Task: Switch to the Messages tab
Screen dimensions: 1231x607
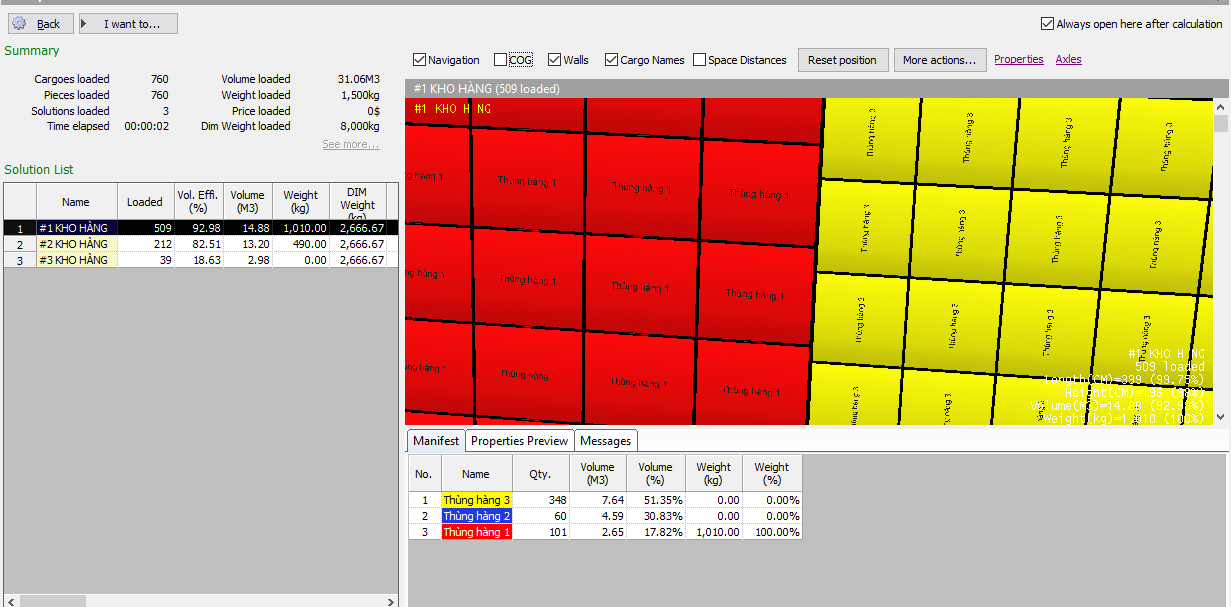Action: 605,441
